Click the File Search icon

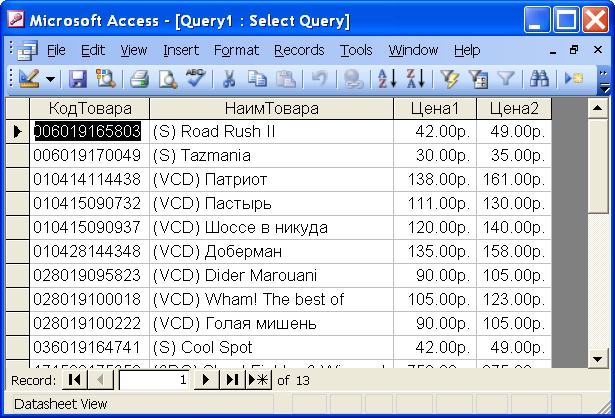106,79
